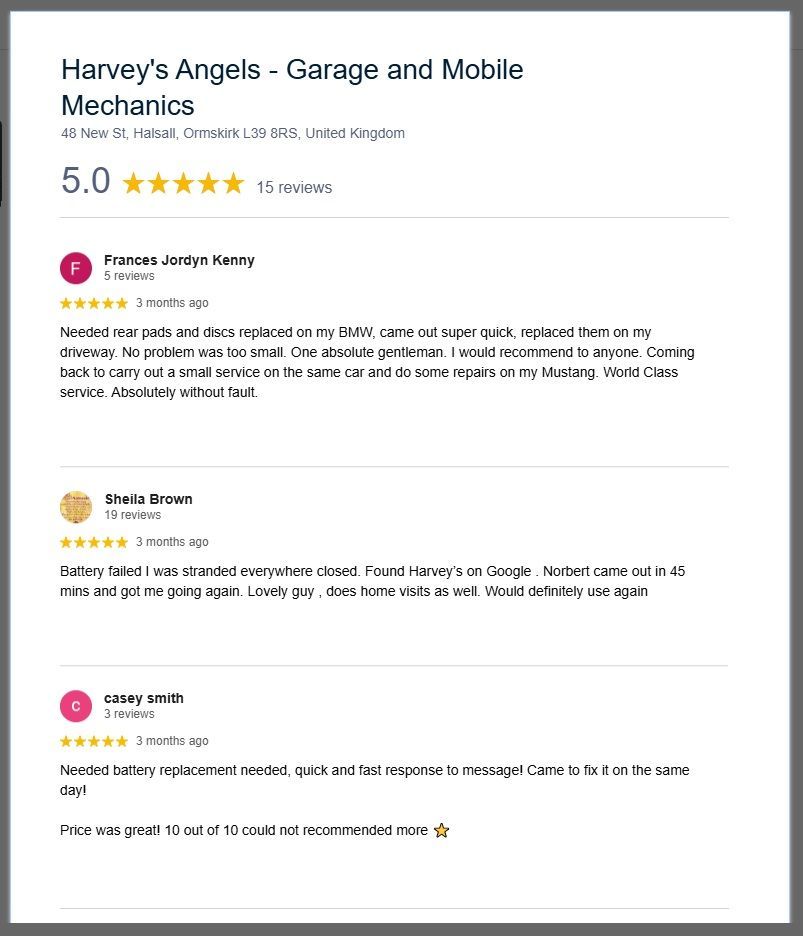Open Sheila Brown's profile picture
The width and height of the screenshot is (803, 936).
coord(76,507)
